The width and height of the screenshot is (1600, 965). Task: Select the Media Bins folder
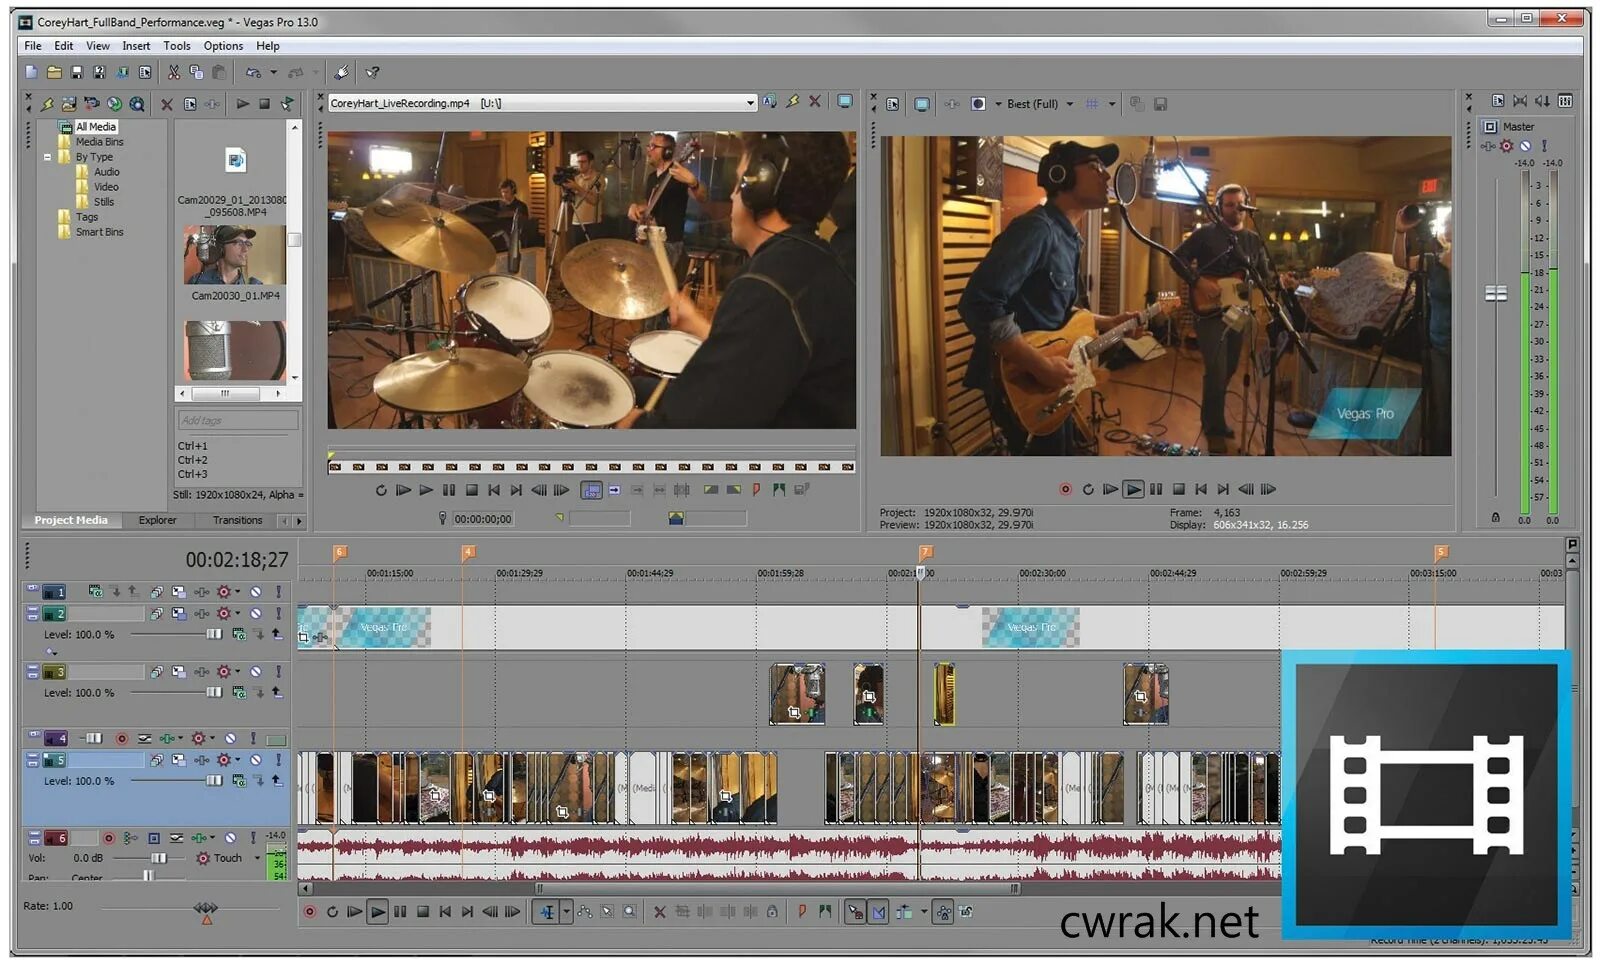[x=100, y=142]
